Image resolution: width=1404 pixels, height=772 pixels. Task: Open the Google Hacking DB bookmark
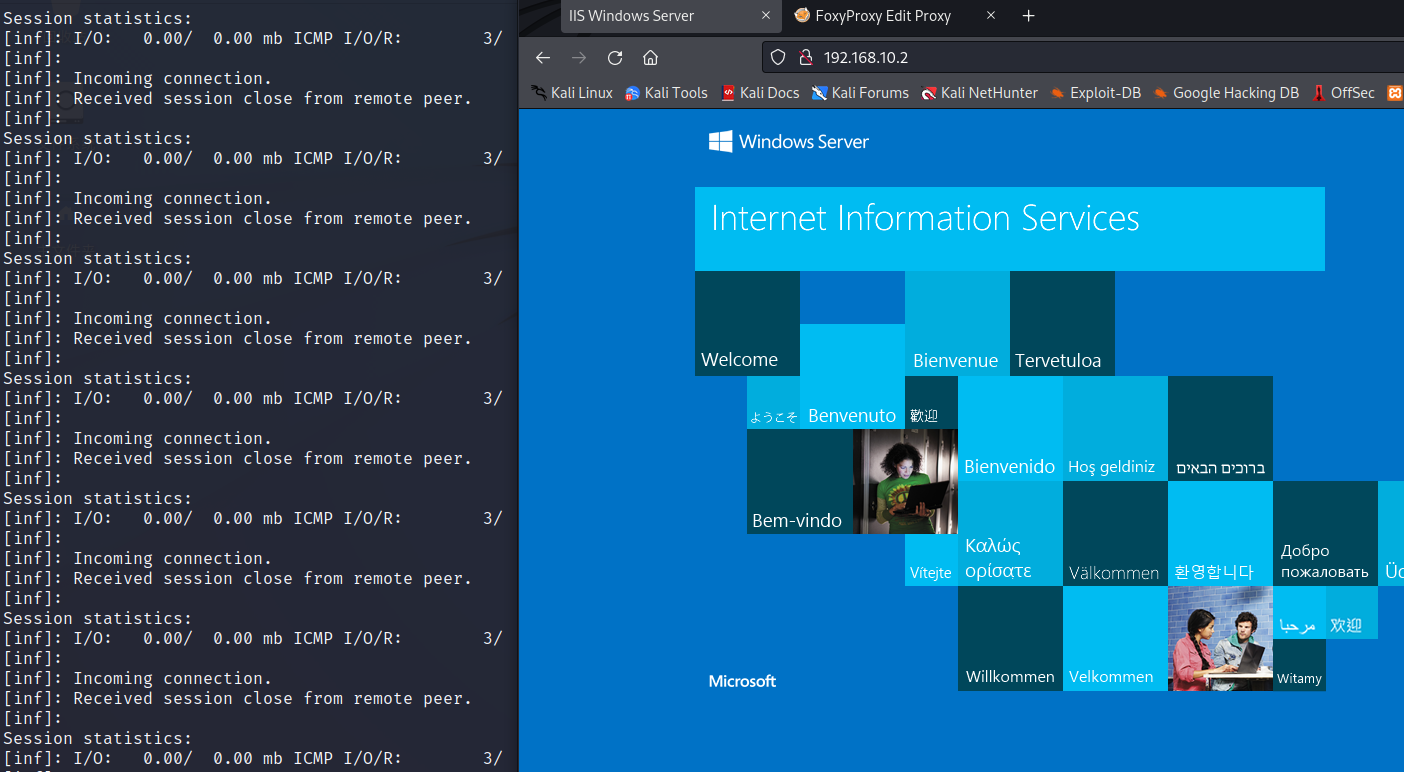click(1226, 93)
